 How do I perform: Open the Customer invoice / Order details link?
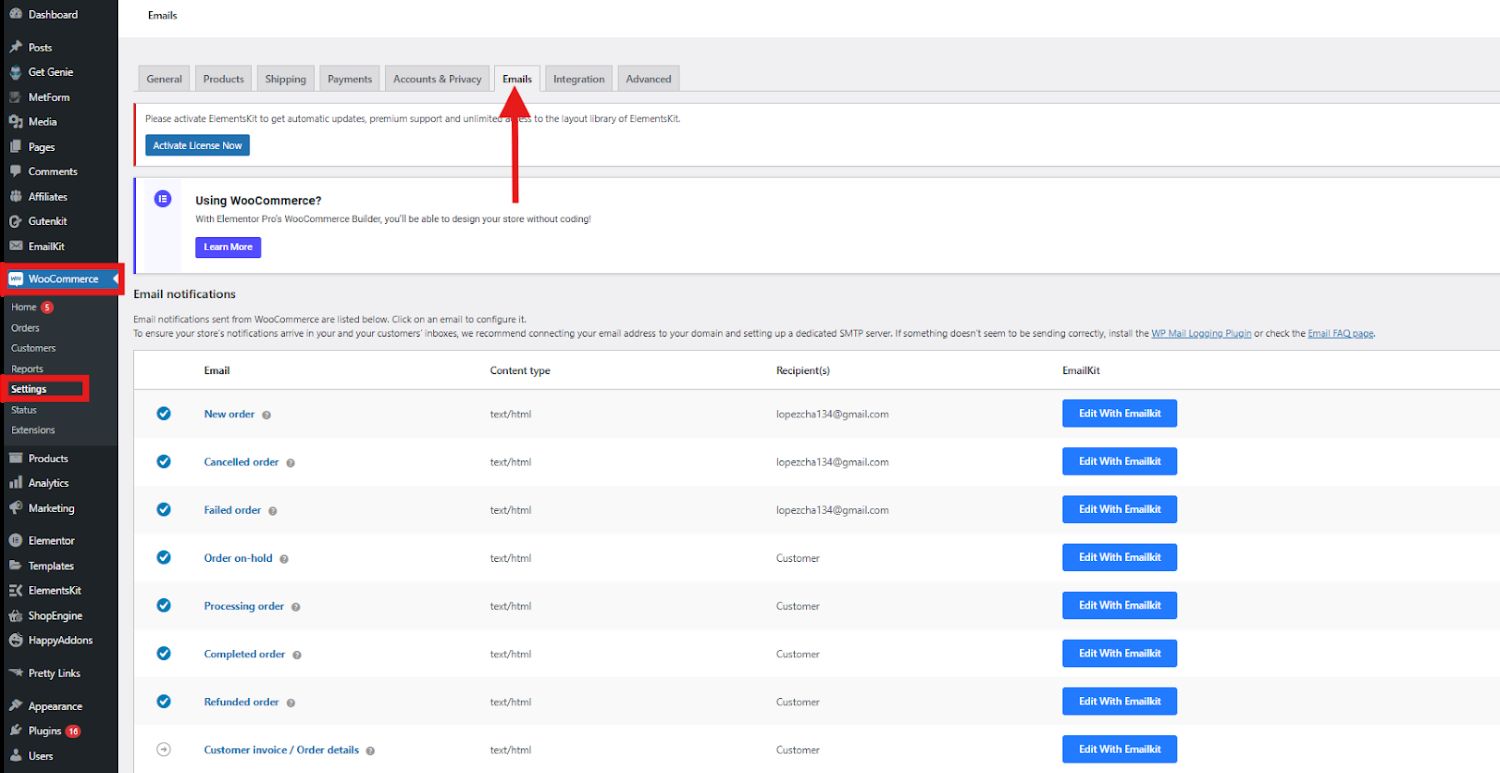coord(281,750)
